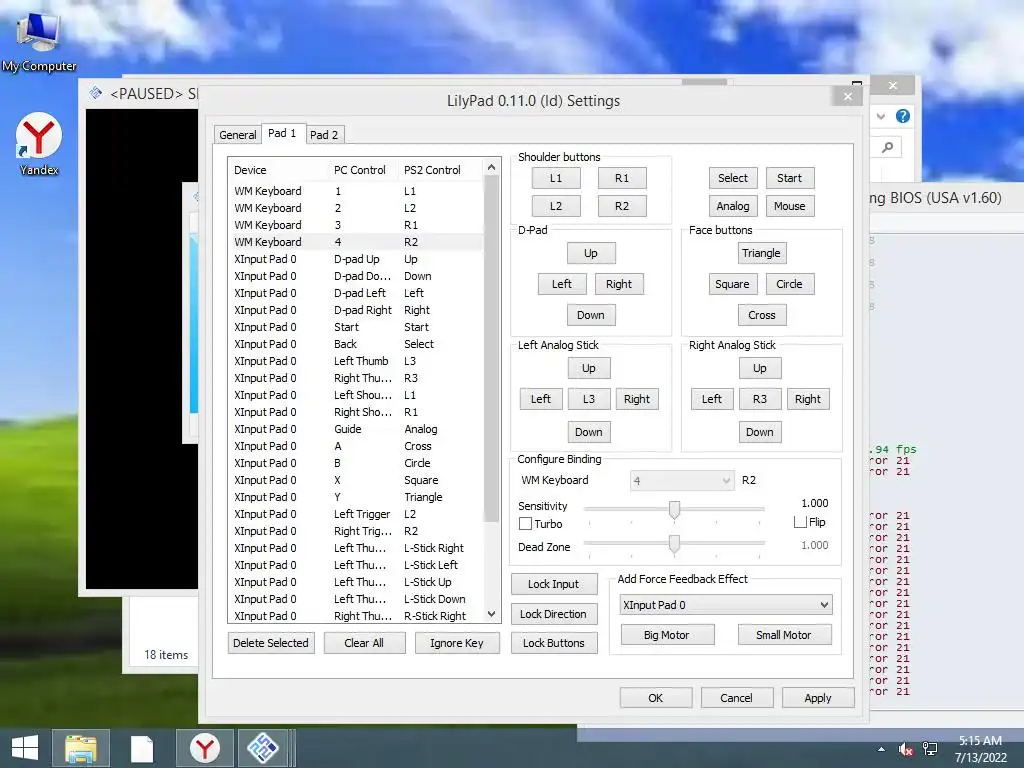Switch to the Pad 2 tab
Screen dimensions: 1024x768
[x=324, y=135]
